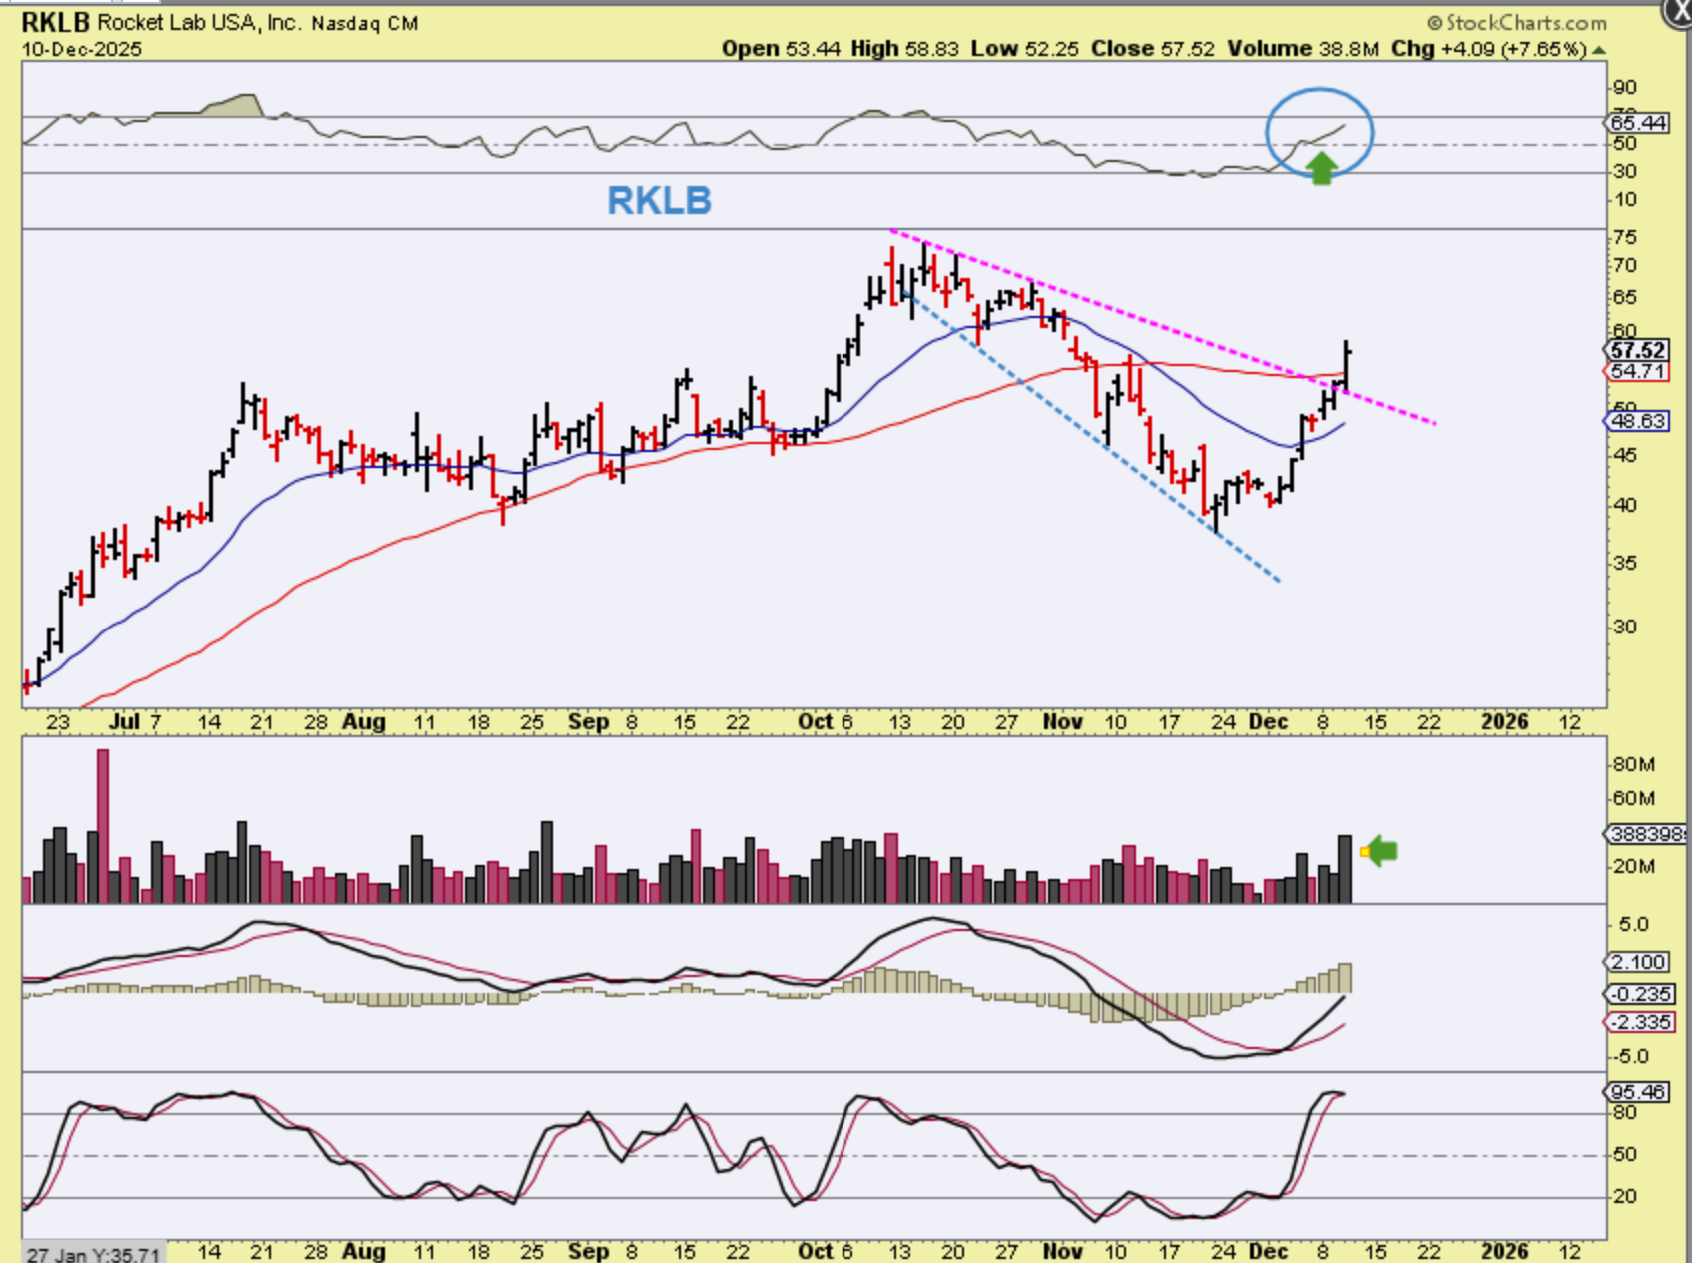Click the volume value tag starting 388398

coord(1646,833)
